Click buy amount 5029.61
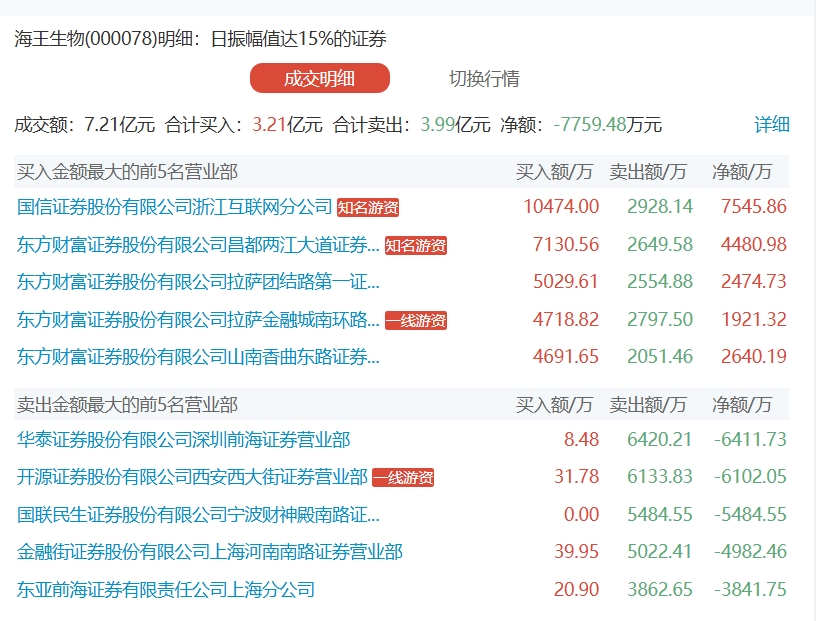This screenshot has width=816, height=621. point(566,282)
